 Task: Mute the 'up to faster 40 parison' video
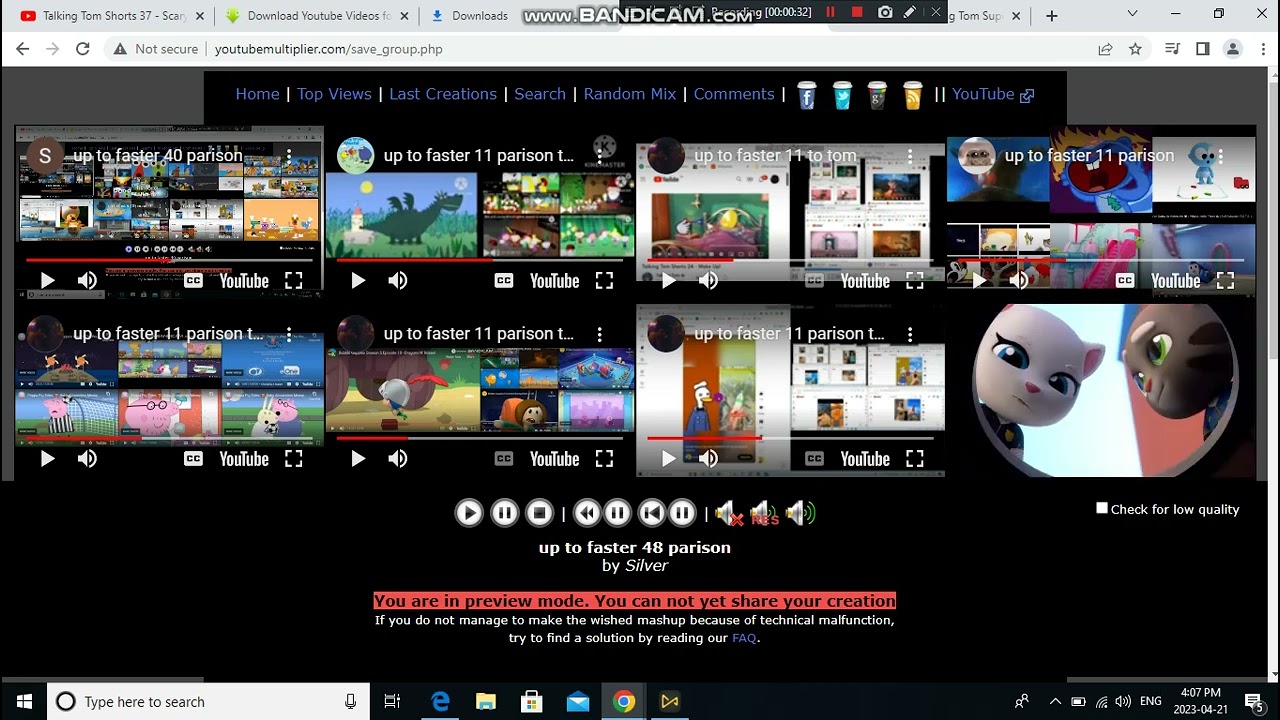[x=87, y=281]
